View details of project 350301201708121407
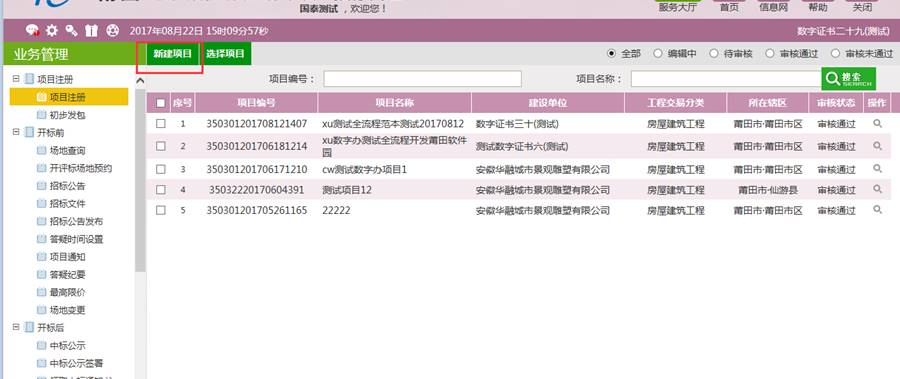This screenshot has width=900, height=379. pos(877,123)
